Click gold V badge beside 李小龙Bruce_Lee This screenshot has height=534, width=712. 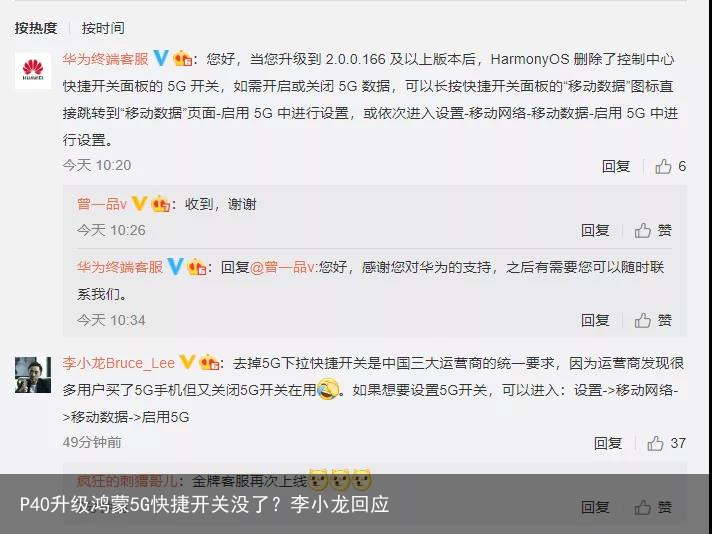(x=187, y=362)
